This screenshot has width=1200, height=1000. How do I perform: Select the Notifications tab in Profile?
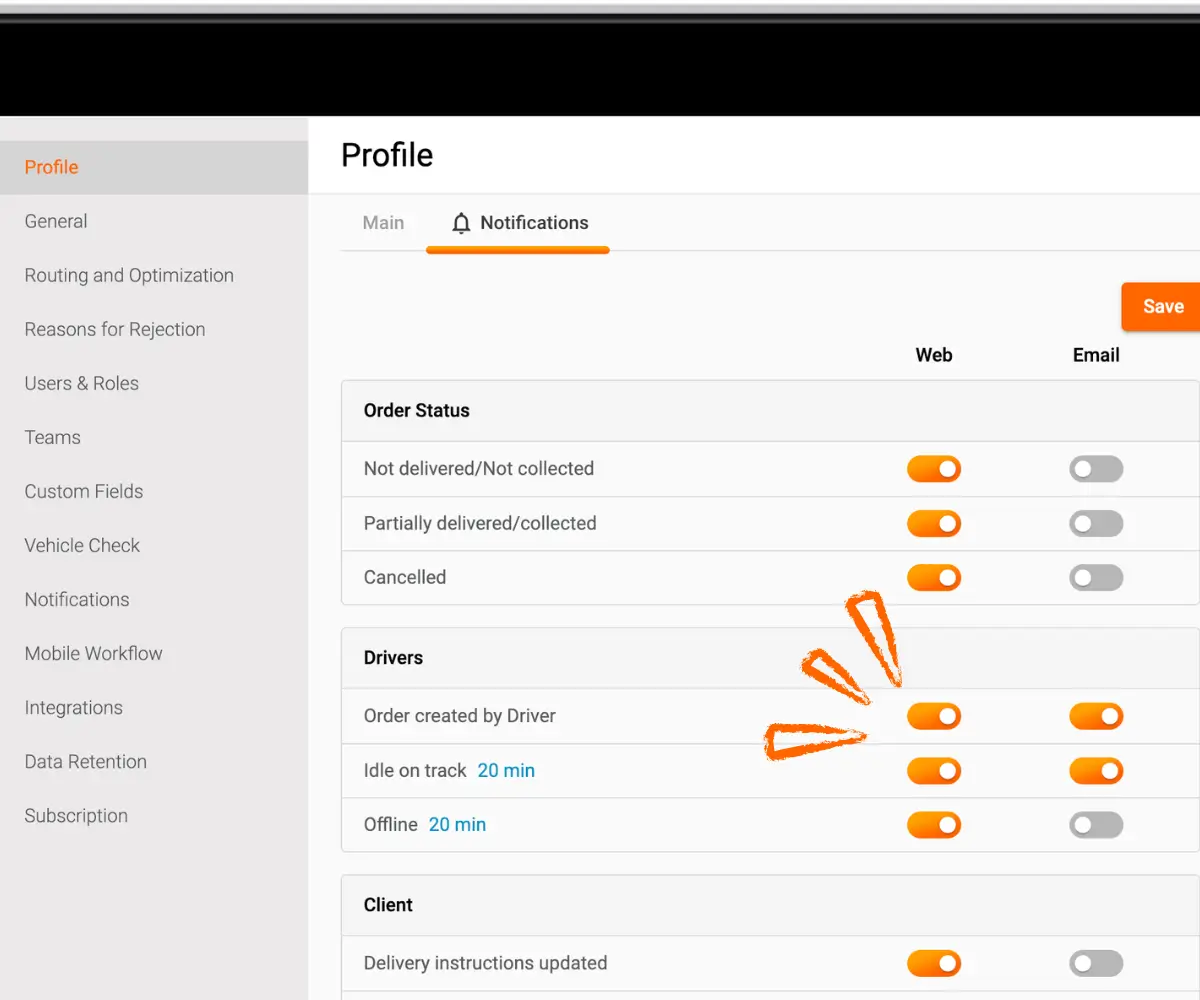pyautogui.click(x=518, y=223)
